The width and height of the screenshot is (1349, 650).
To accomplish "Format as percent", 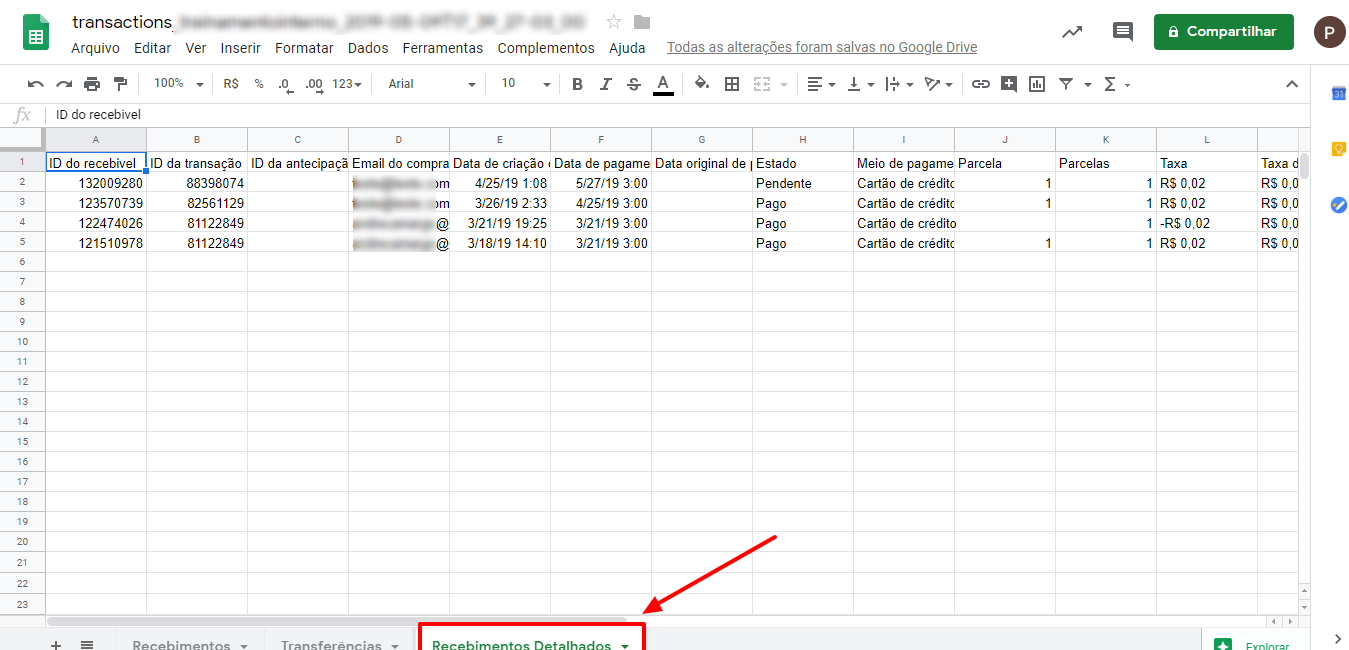I will (259, 84).
